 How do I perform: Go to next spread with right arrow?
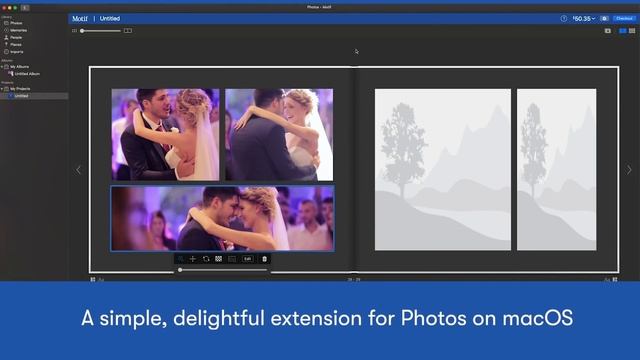pos(629,170)
